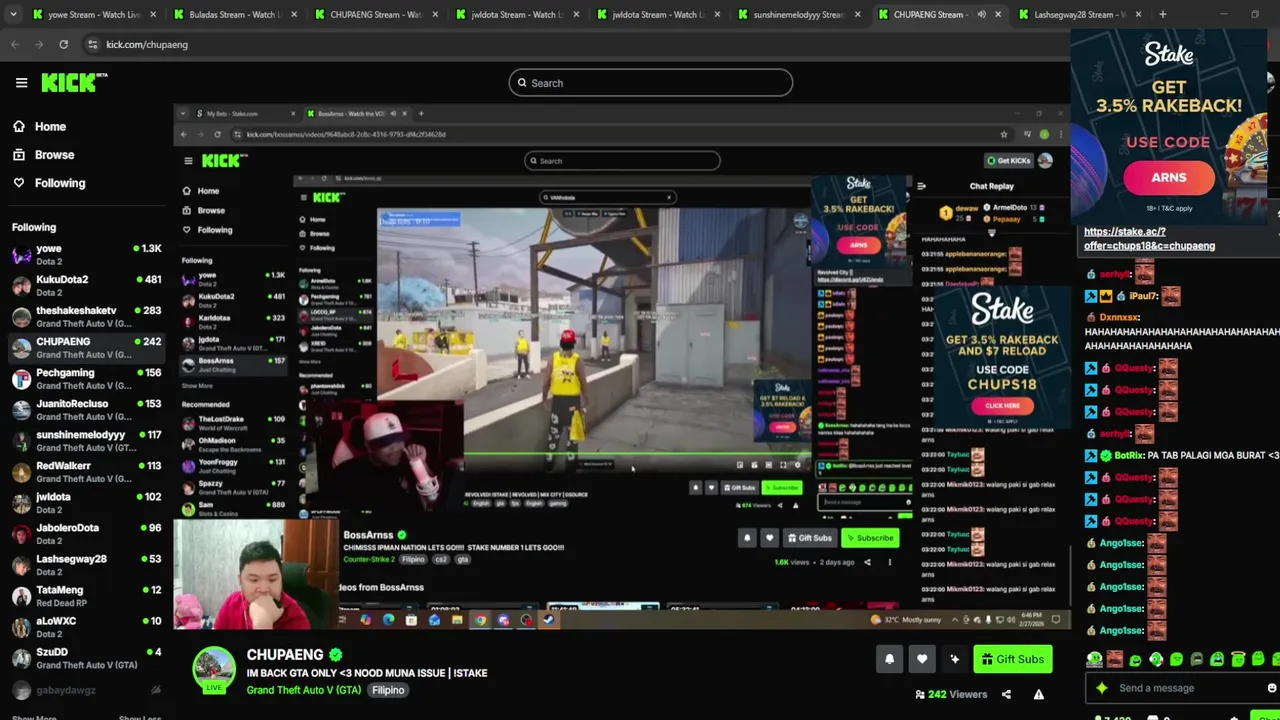Focus the Kick Search field
Image resolution: width=1280 pixels, height=720 pixels.
tap(650, 83)
